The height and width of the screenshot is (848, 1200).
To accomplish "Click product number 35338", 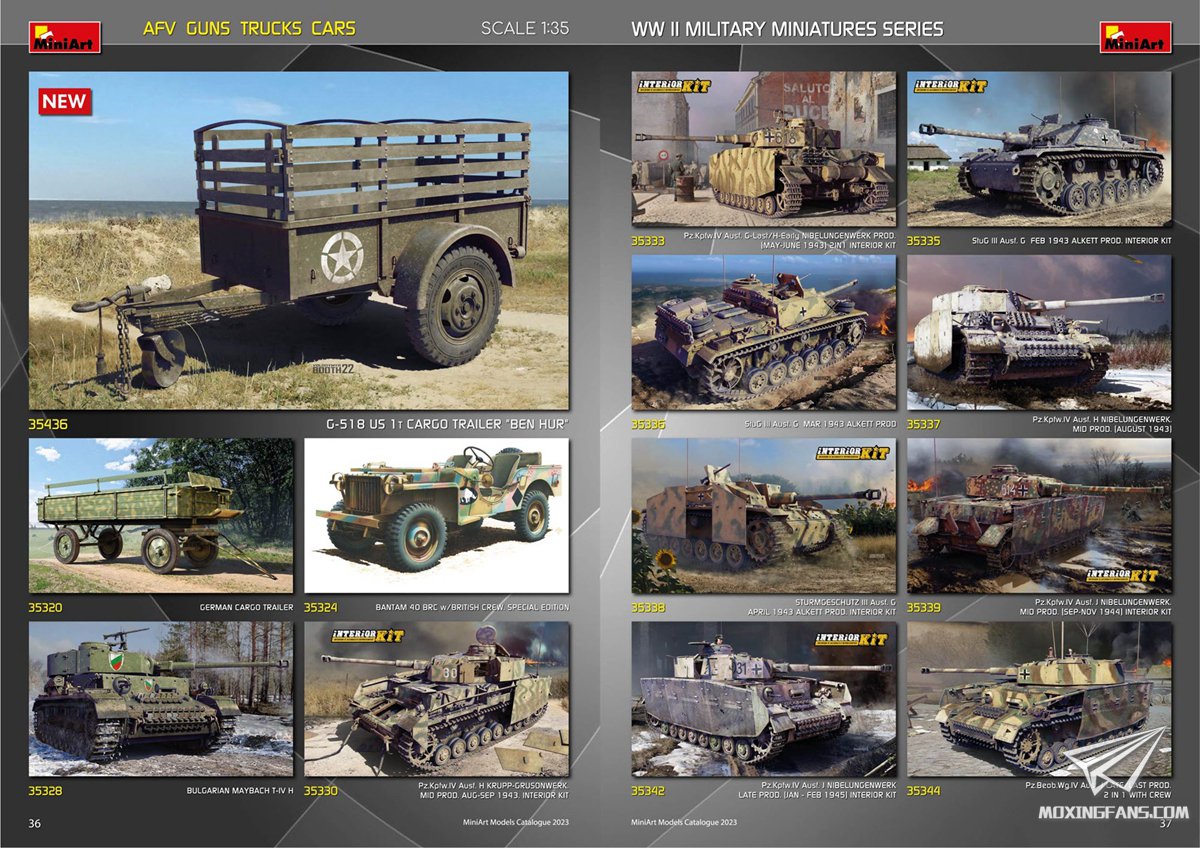I will [x=650, y=607].
